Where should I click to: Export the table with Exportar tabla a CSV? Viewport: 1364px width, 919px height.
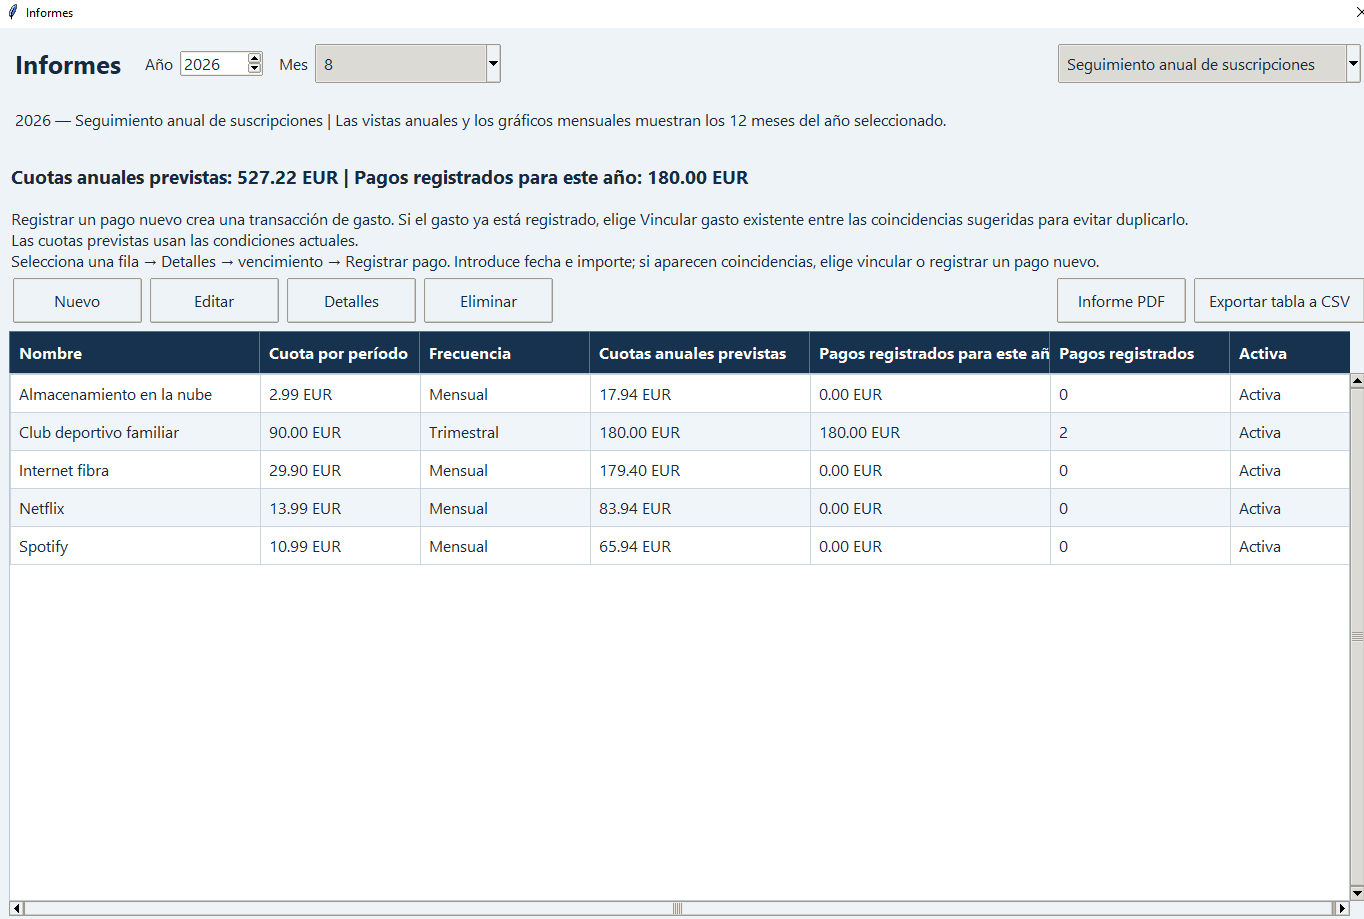pyautogui.click(x=1279, y=301)
